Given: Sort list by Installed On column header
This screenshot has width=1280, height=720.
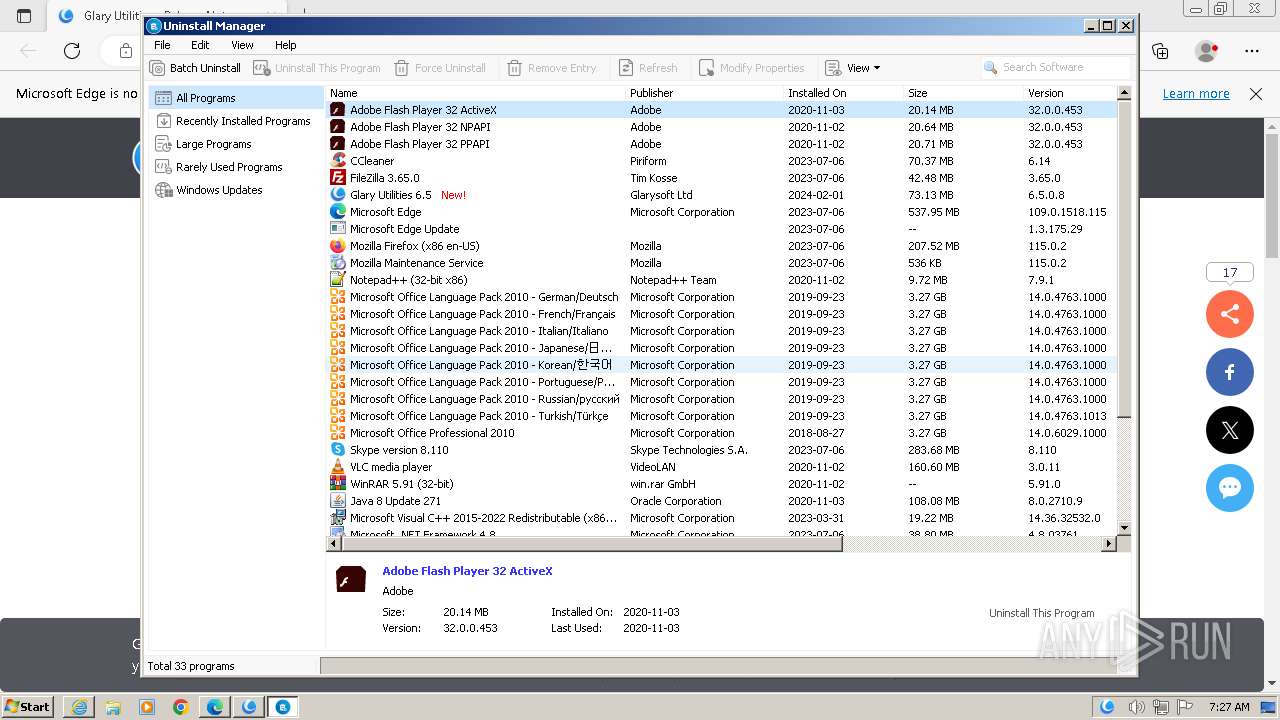Looking at the screenshot, I should (x=844, y=93).
